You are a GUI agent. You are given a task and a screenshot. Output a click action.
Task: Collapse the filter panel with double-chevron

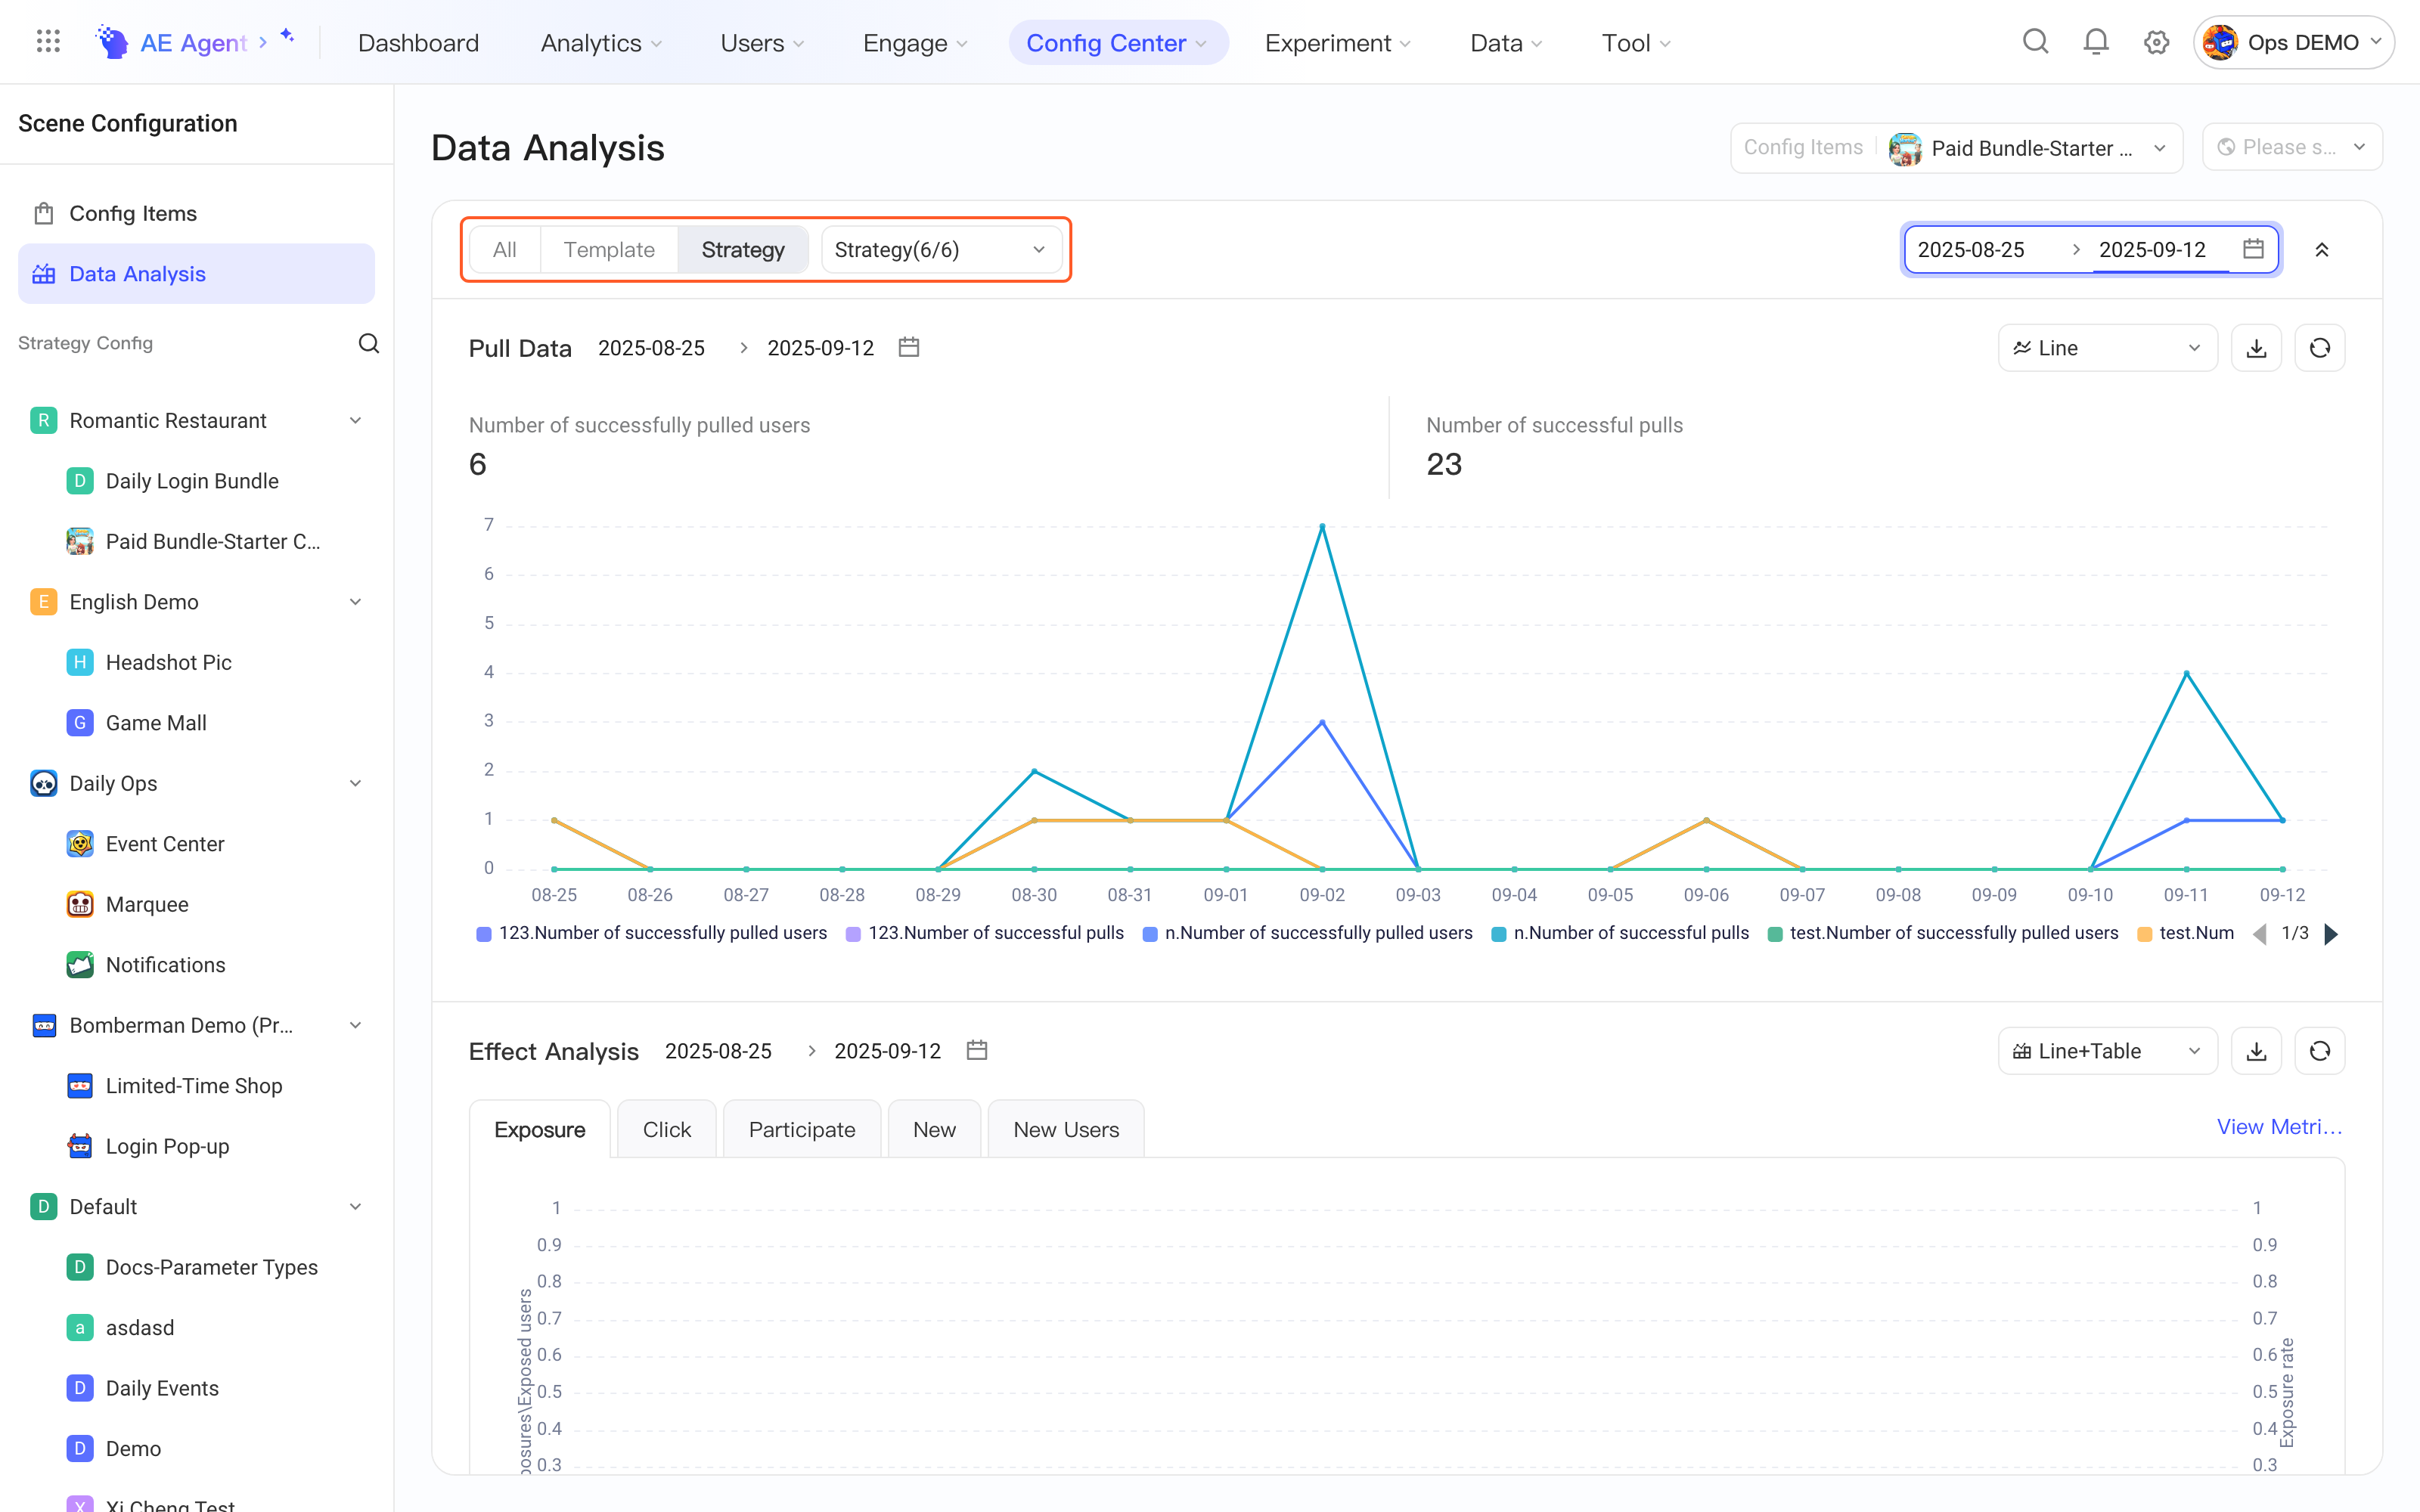click(2321, 250)
